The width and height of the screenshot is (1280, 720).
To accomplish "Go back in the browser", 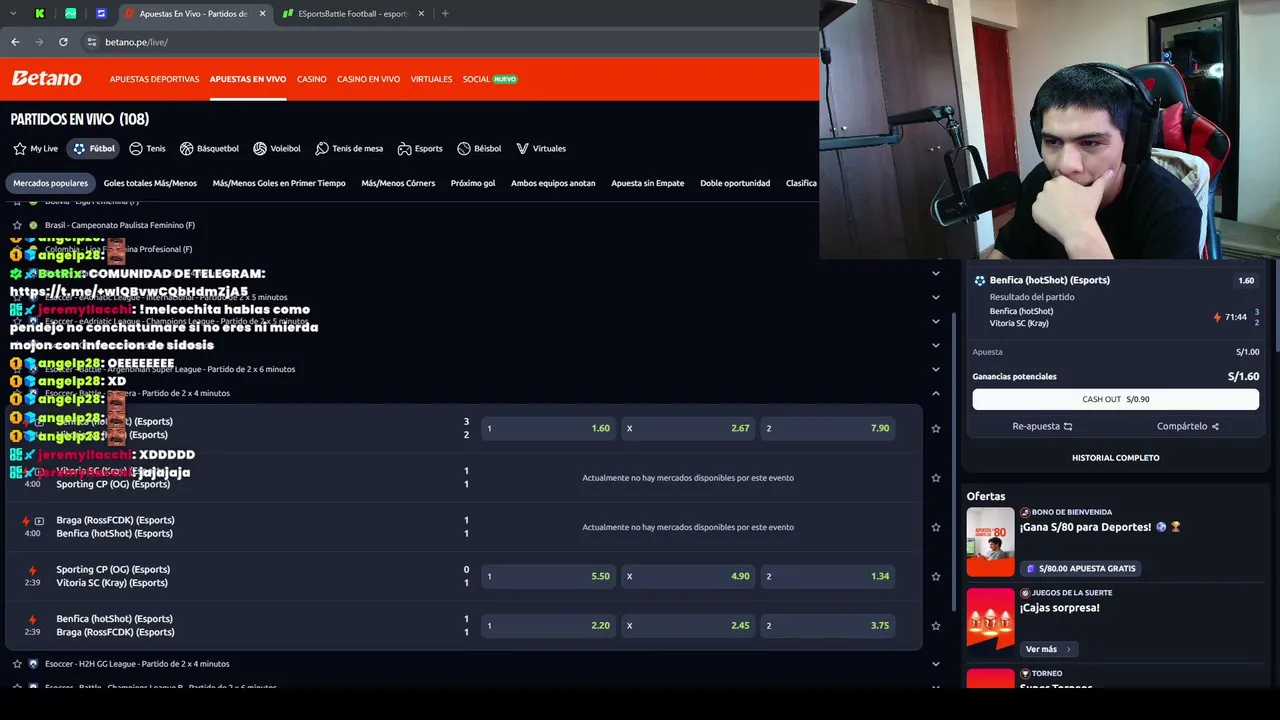I will (x=15, y=42).
